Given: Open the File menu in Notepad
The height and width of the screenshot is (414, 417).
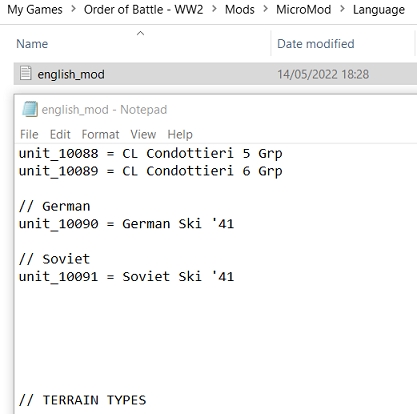Looking at the screenshot, I should (29, 134).
